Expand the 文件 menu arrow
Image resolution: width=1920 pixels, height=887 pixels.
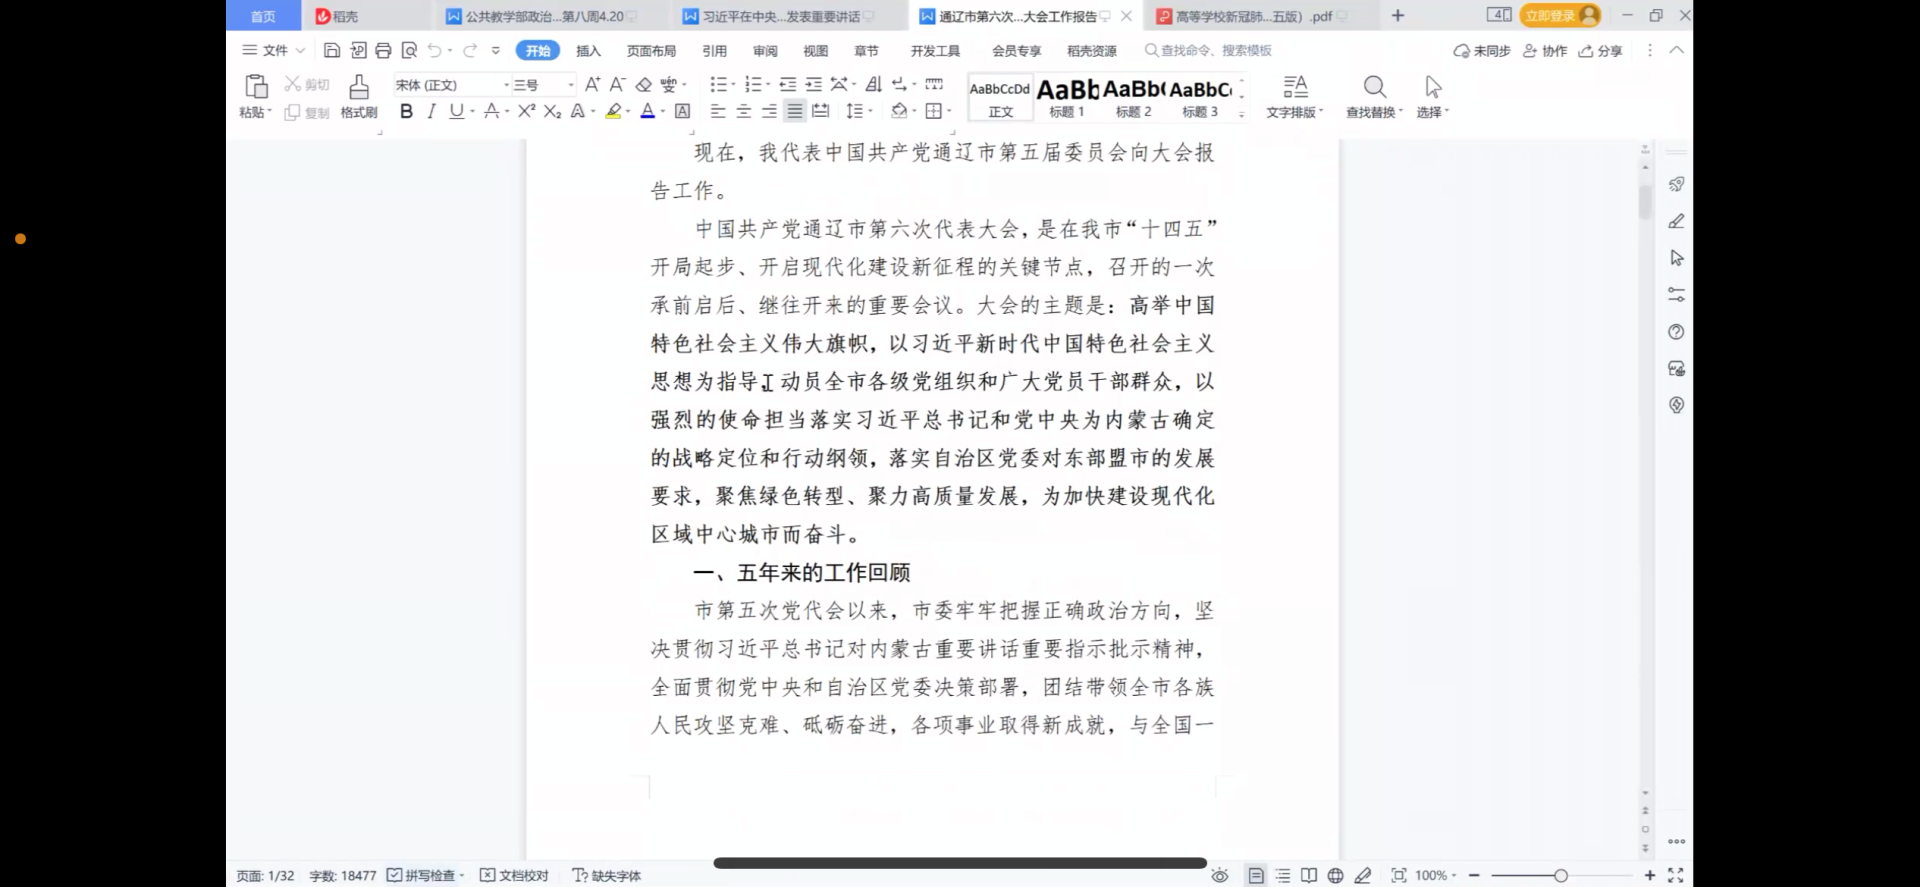click(300, 50)
